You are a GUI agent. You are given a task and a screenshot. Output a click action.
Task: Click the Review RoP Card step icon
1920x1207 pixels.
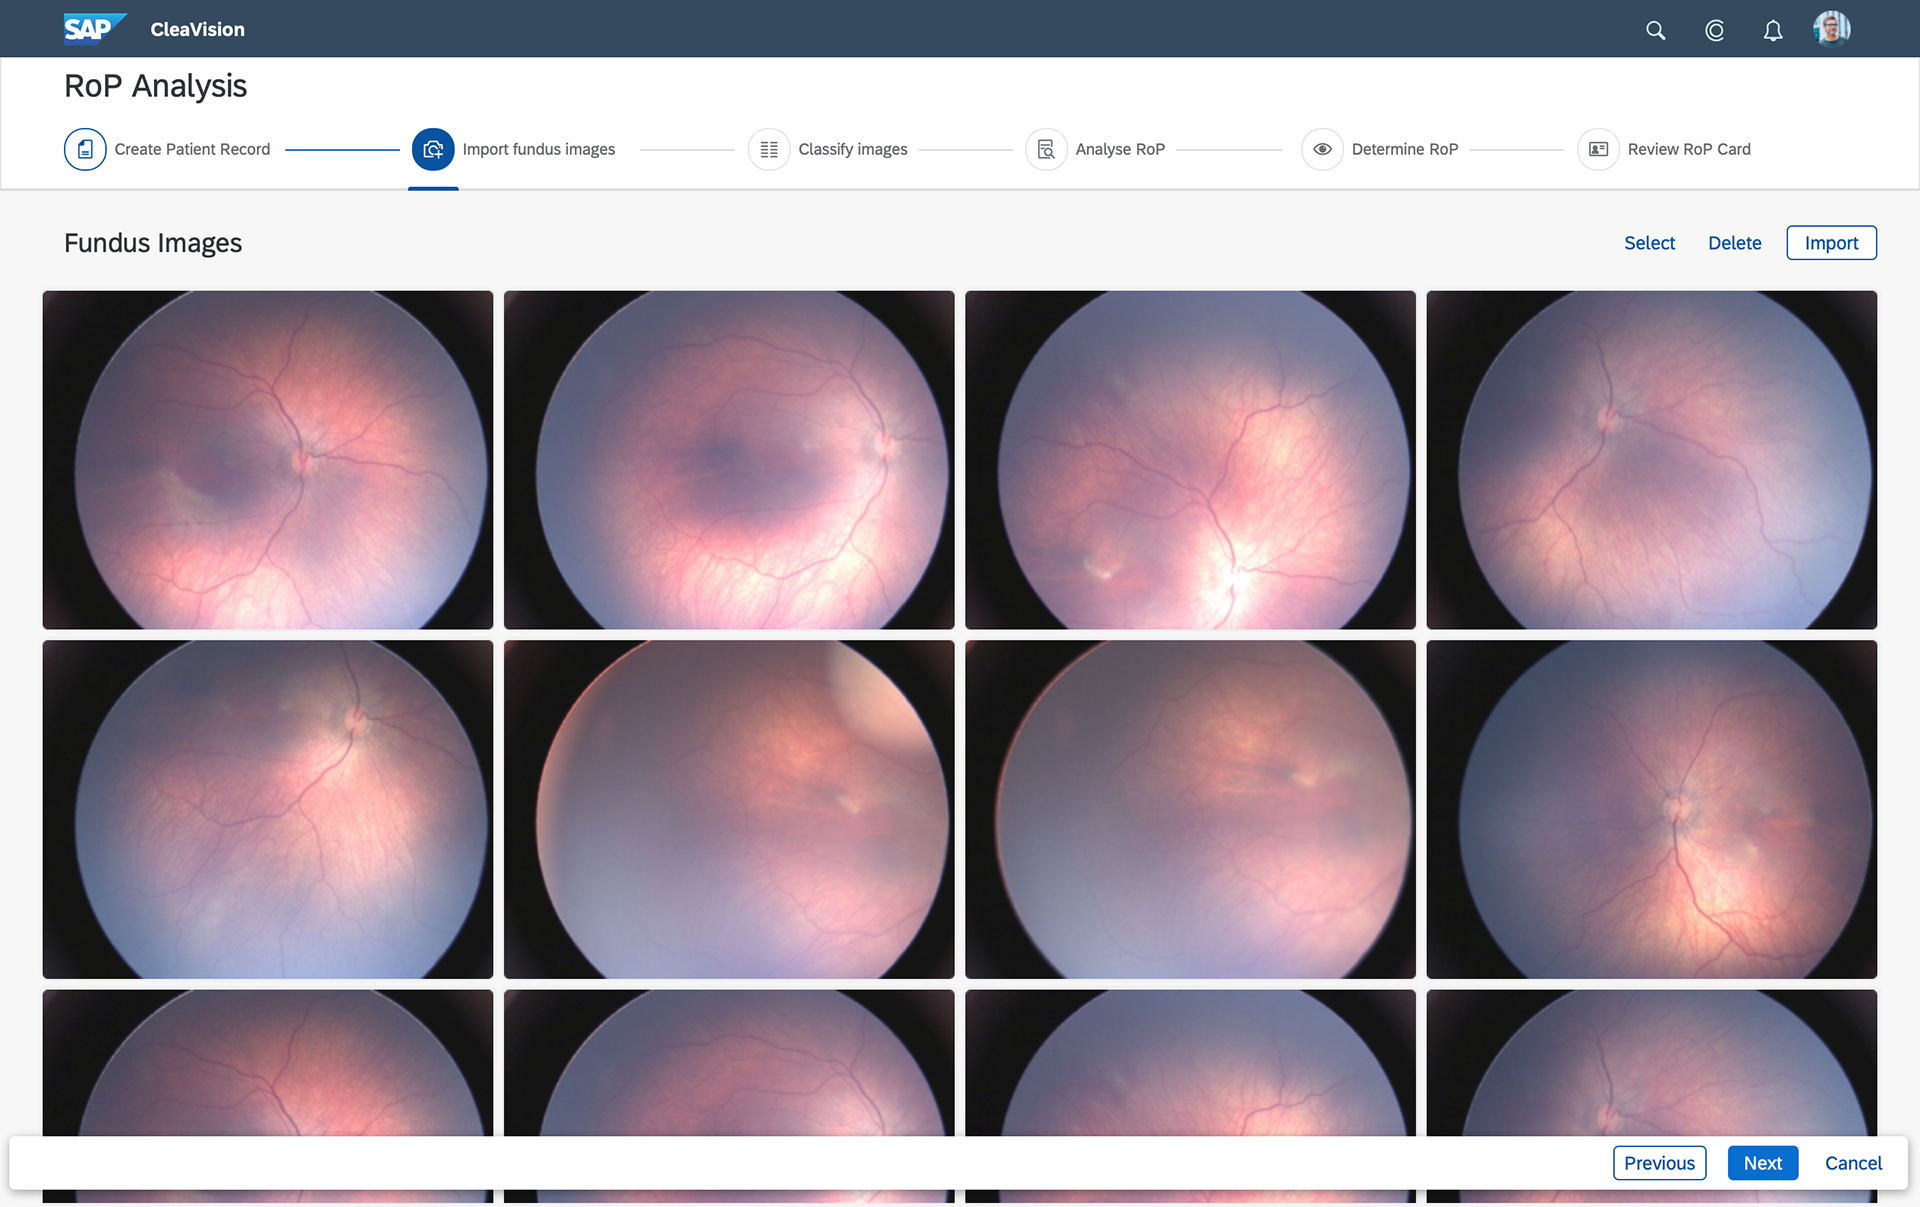pos(1598,149)
